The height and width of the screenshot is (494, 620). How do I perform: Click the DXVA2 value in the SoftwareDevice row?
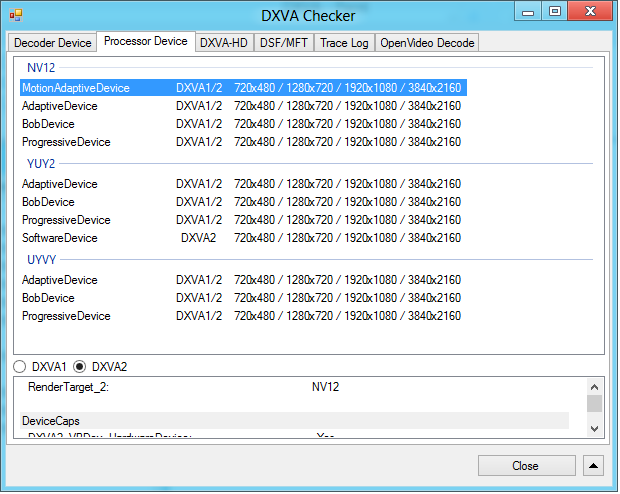[x=198, y=238]
